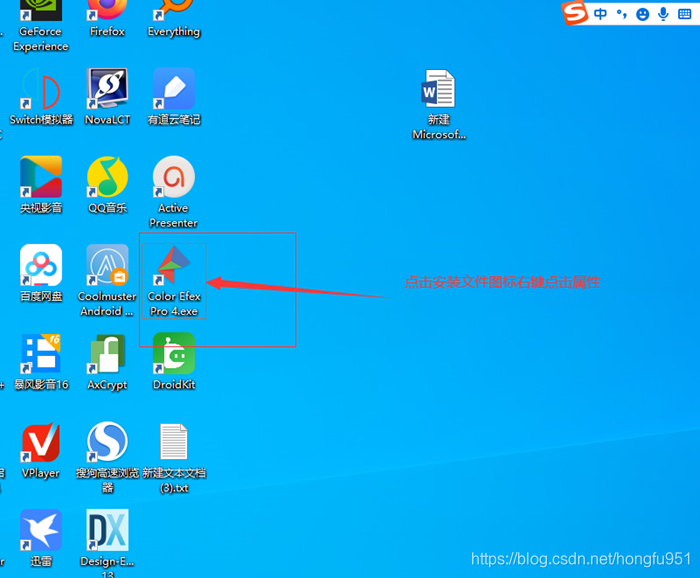Select the Active Presenter shortcut
Screen dimensions: 700x578
(x=174, y=192)
